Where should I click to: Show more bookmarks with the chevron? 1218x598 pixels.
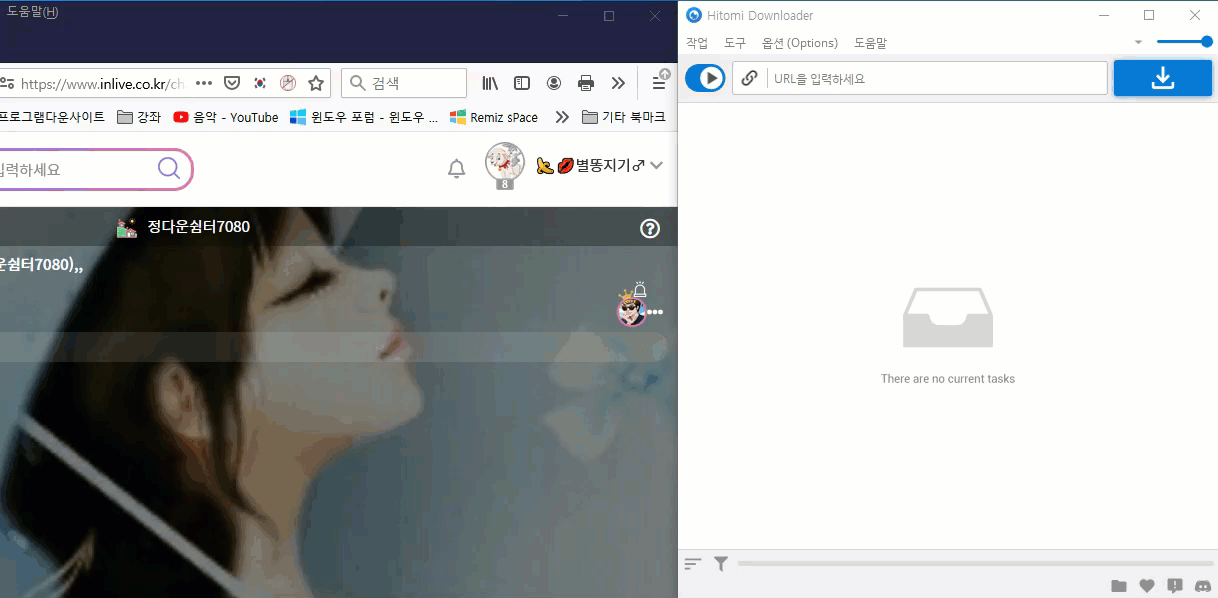(562, 117)
